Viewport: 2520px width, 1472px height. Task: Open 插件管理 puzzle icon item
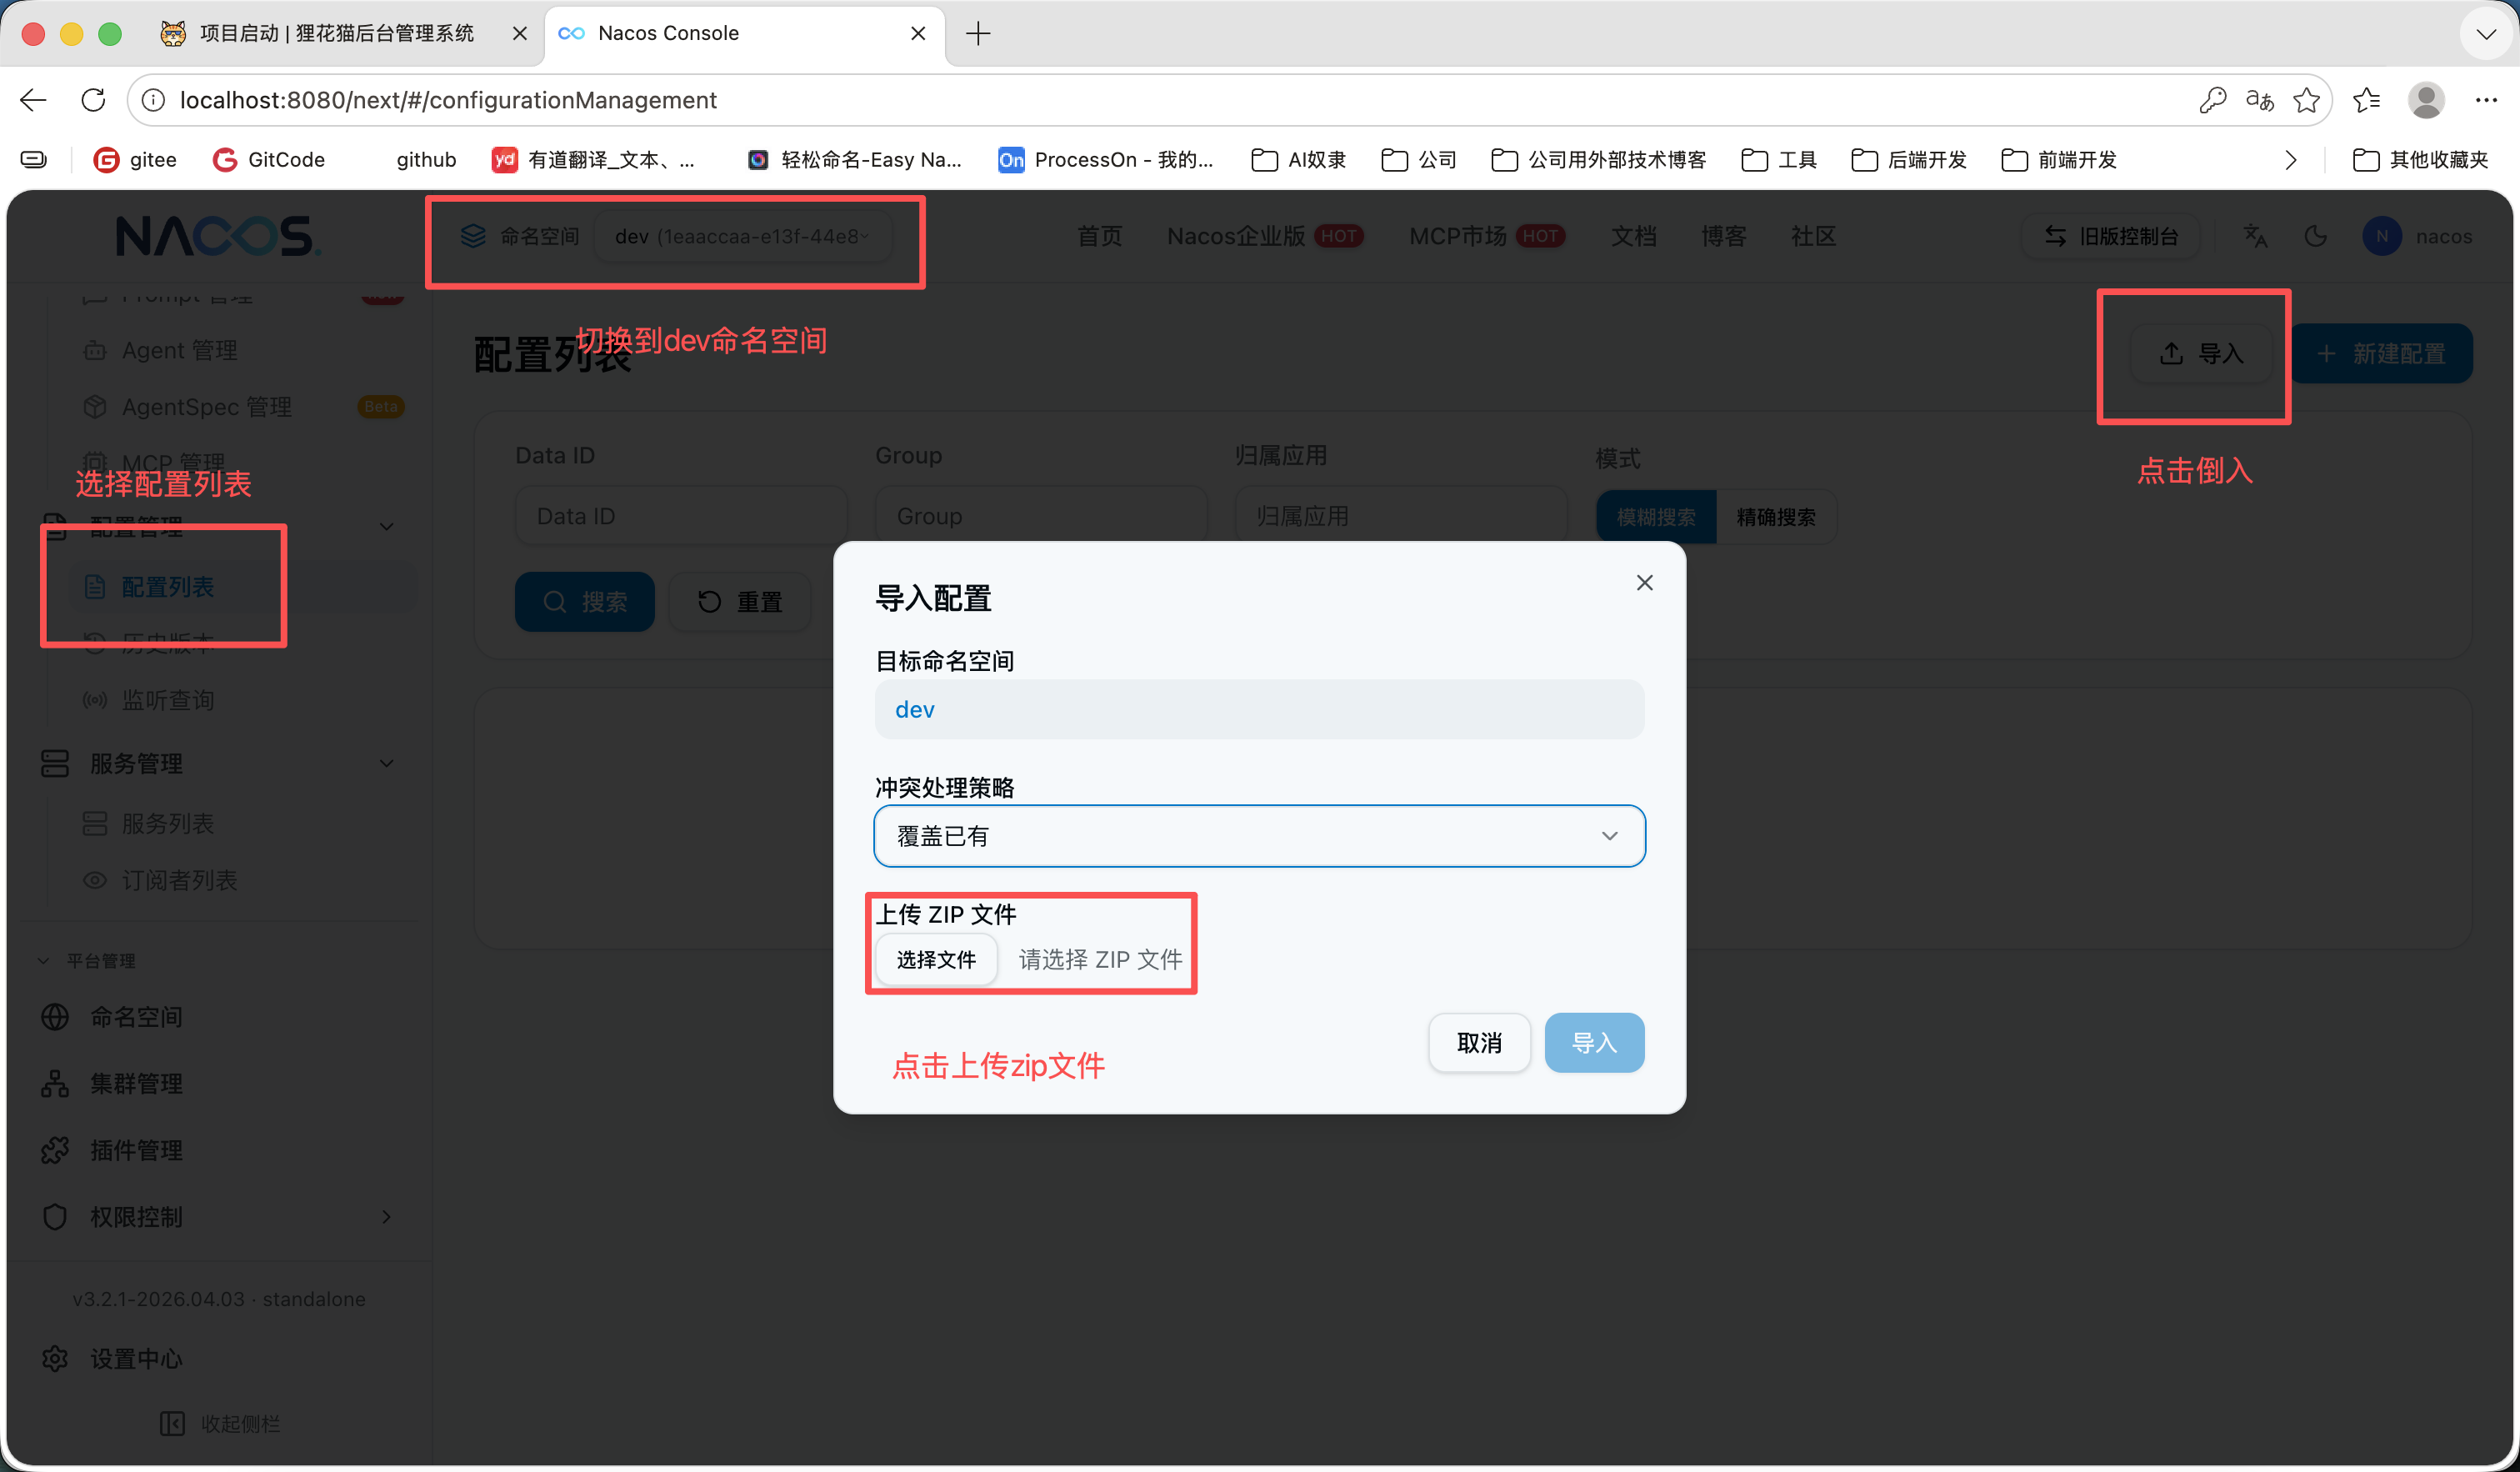[x=55, y=1150]
